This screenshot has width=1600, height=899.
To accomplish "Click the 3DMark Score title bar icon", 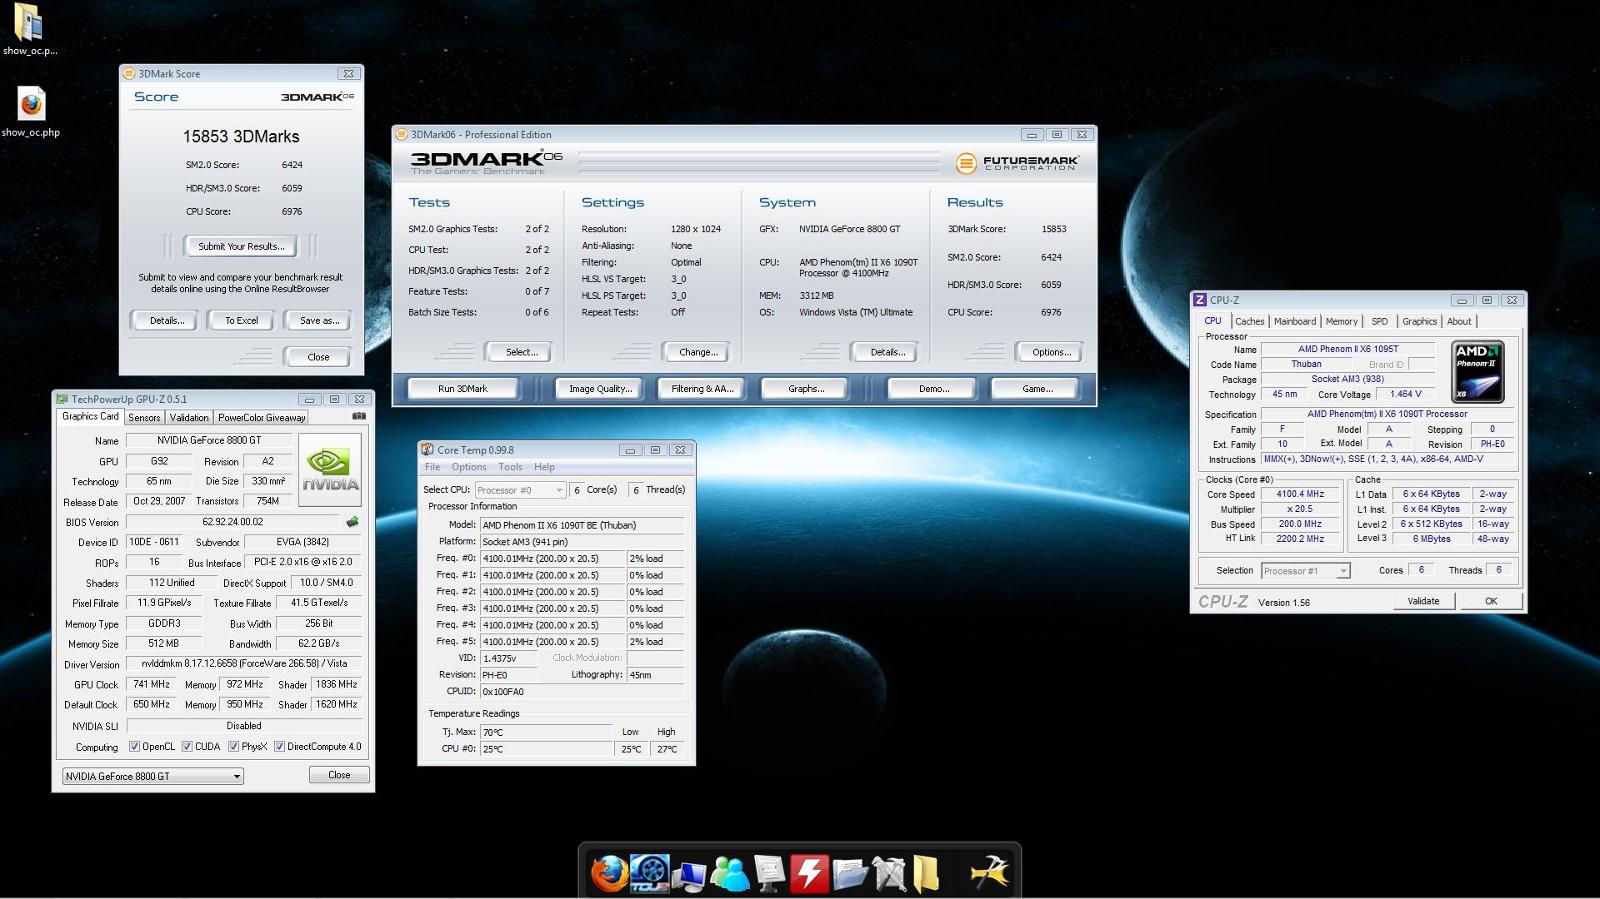I will [x=129, y=73].
